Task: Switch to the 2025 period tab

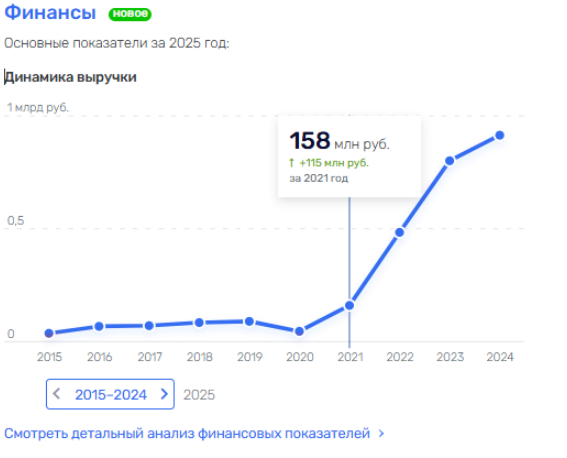Action: (199, 395)
